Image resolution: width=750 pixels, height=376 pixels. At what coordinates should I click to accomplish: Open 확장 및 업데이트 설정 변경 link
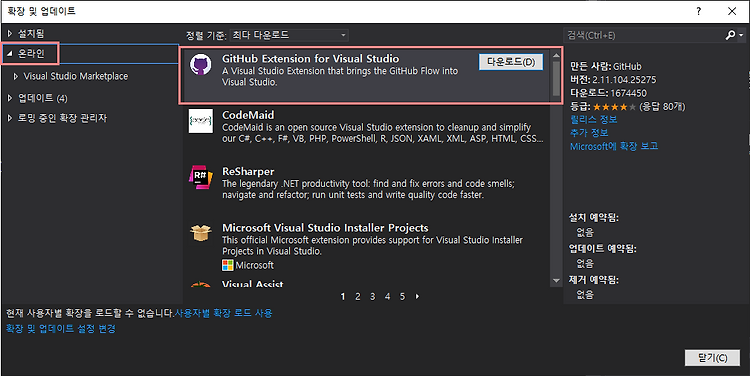click(61, 329)
